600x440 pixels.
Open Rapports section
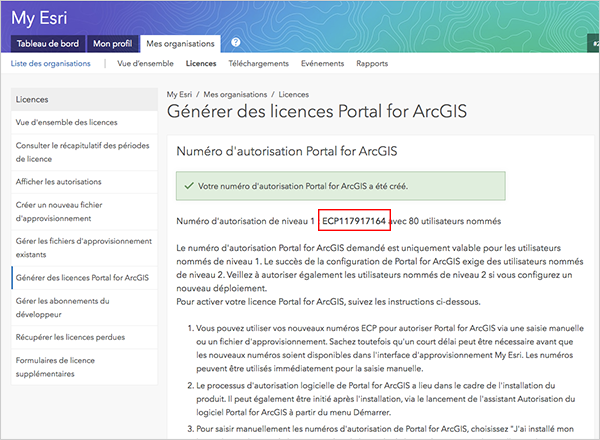tap(372, 64)
